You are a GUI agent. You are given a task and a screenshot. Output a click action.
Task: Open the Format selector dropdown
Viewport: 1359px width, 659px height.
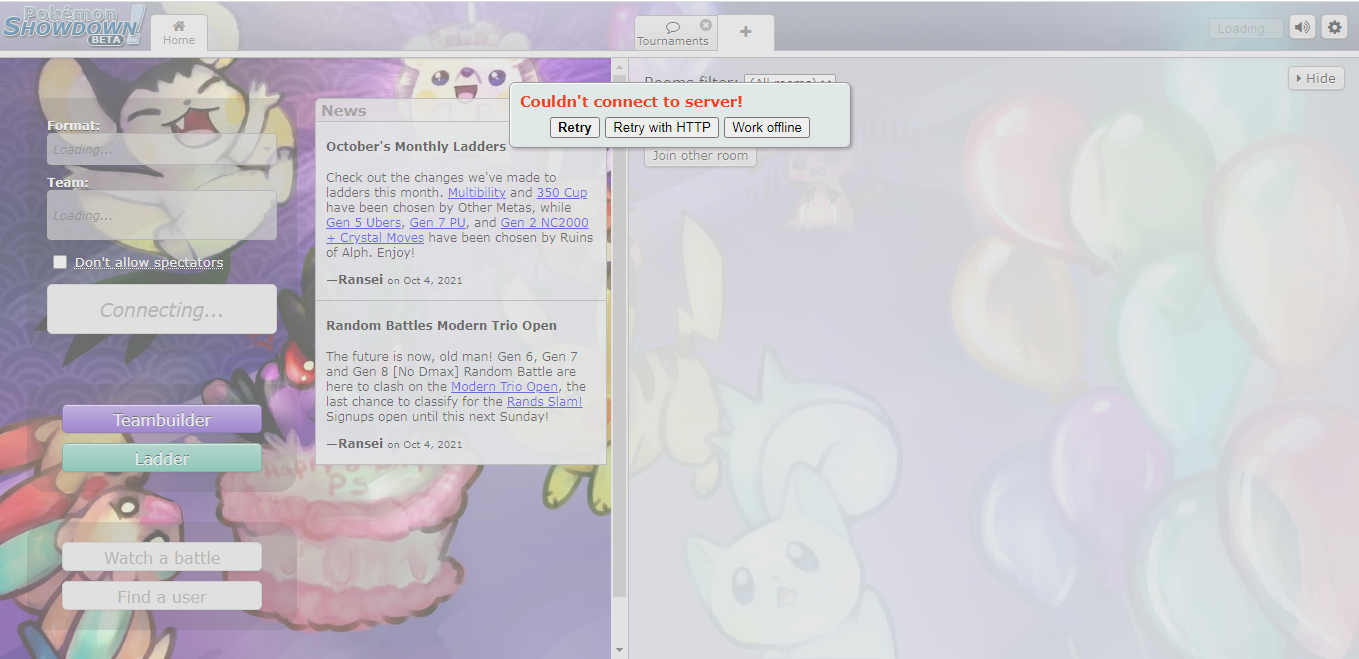pos(162,149)
